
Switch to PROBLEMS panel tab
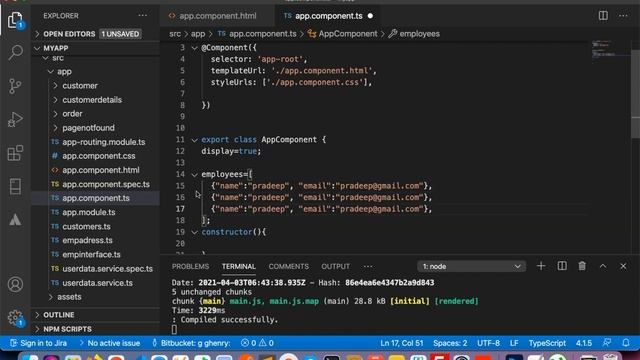tap(190, 267)
